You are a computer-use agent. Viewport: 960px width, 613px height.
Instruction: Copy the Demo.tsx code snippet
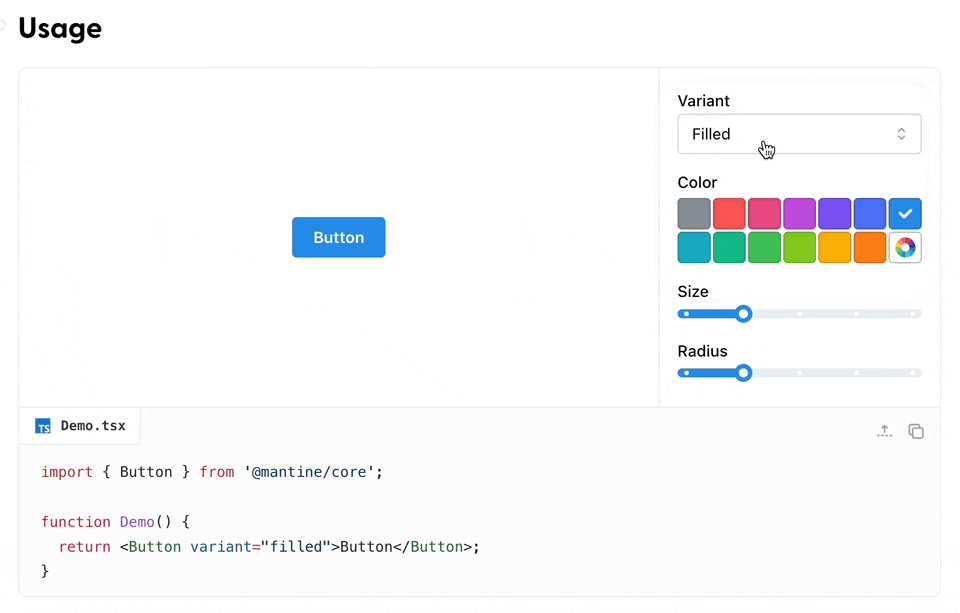pyautogui.click(x=916, y=431)
